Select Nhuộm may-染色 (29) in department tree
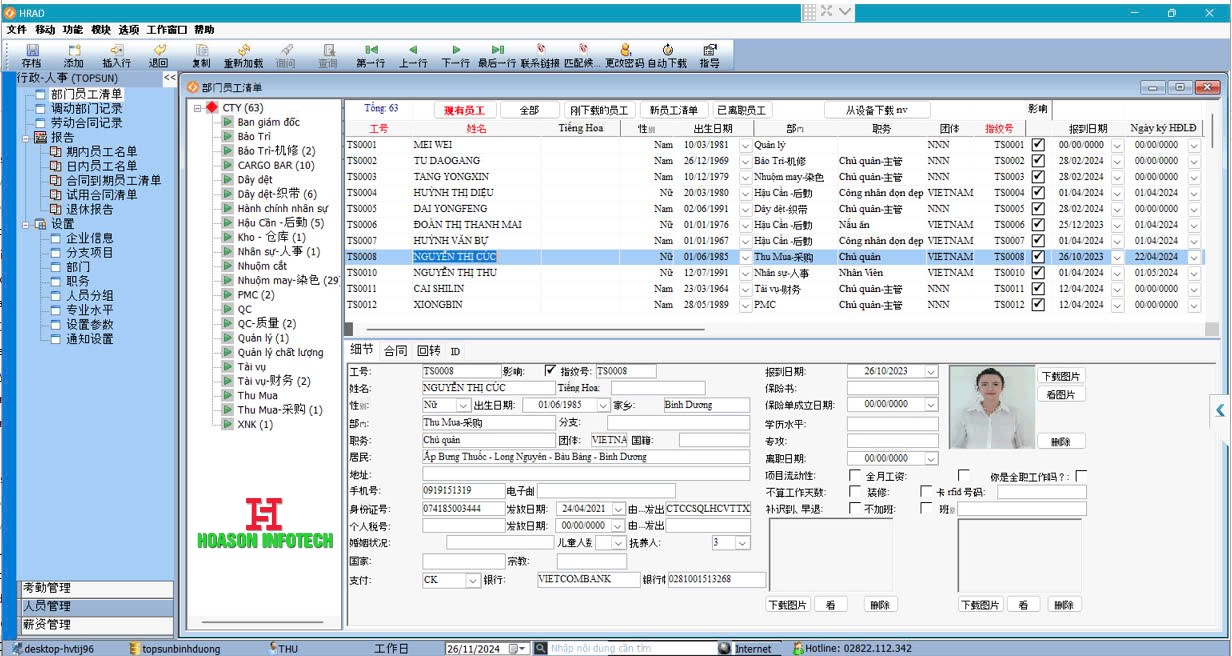Image resolution: width=1232 pixels, height=656 pixels. coord(288,281)
